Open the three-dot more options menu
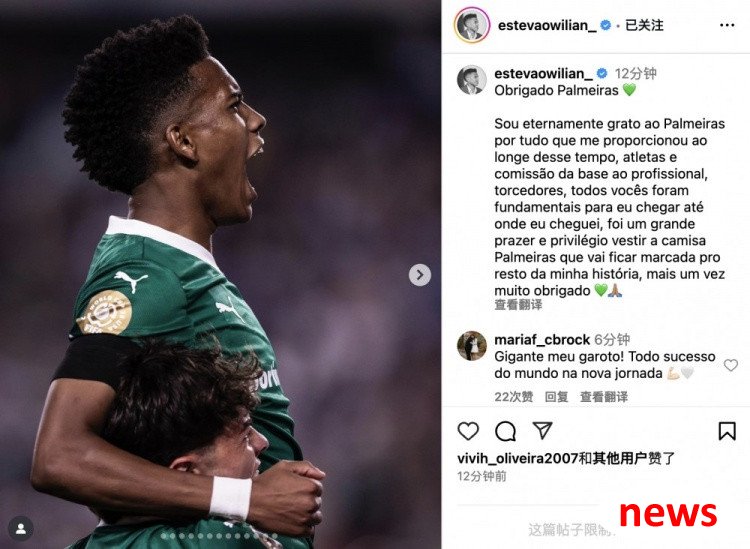 pos(727,25)
